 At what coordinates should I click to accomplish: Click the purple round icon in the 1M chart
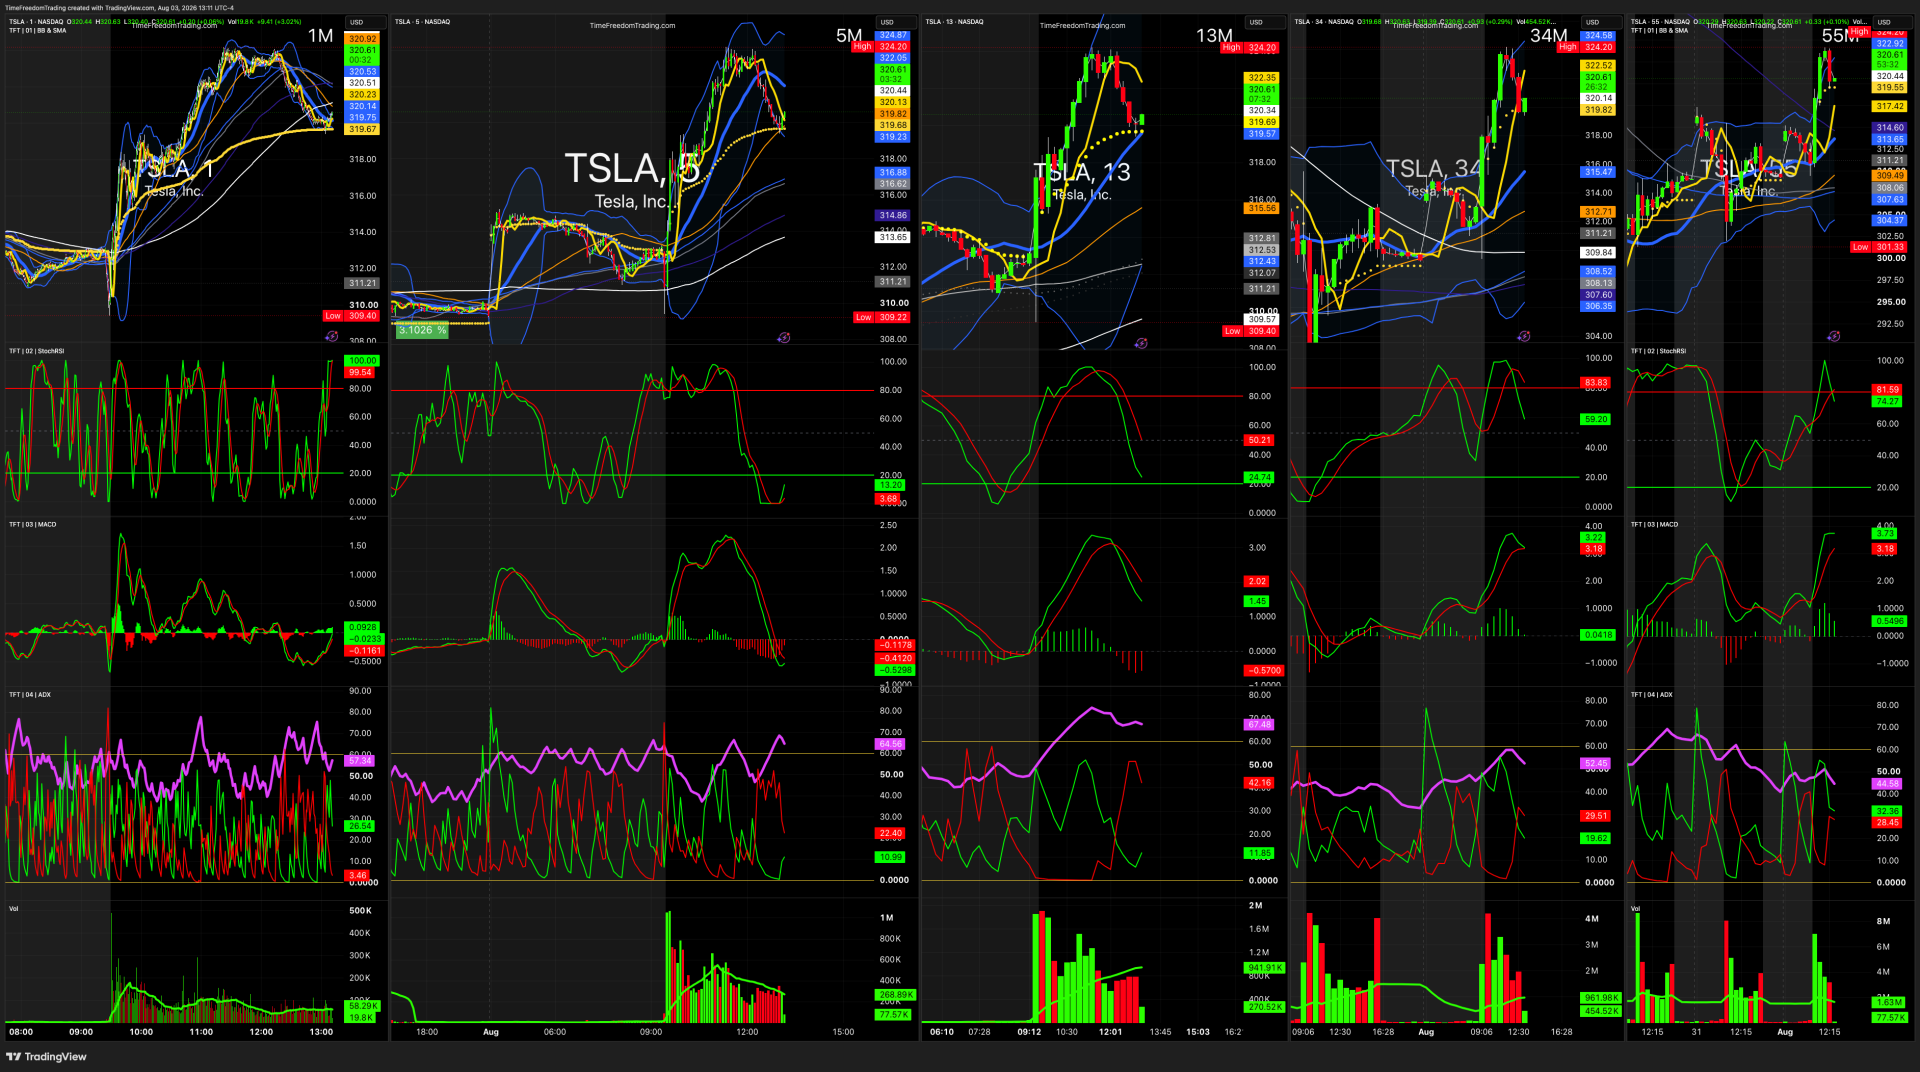[332, 337]
